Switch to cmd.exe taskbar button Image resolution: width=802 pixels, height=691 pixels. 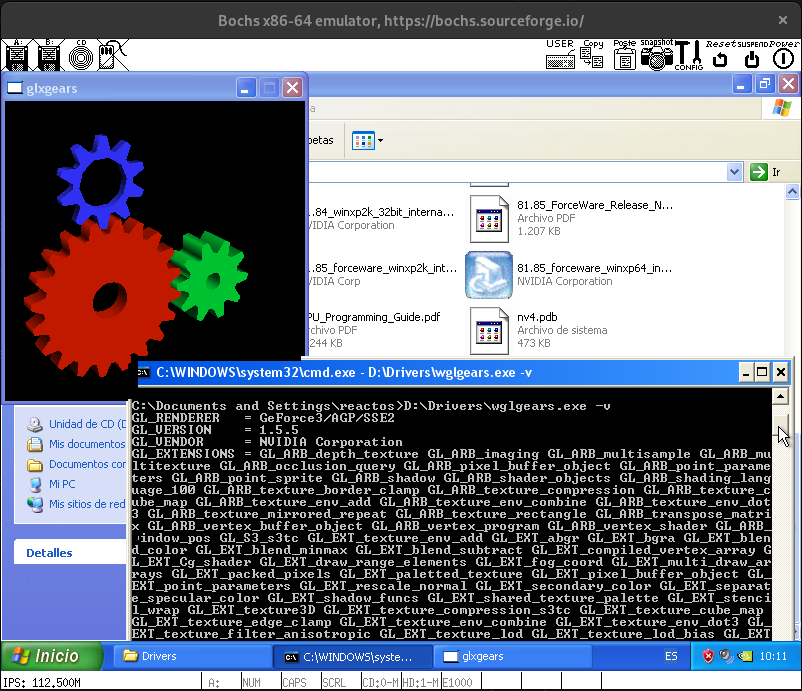[352, 656]
